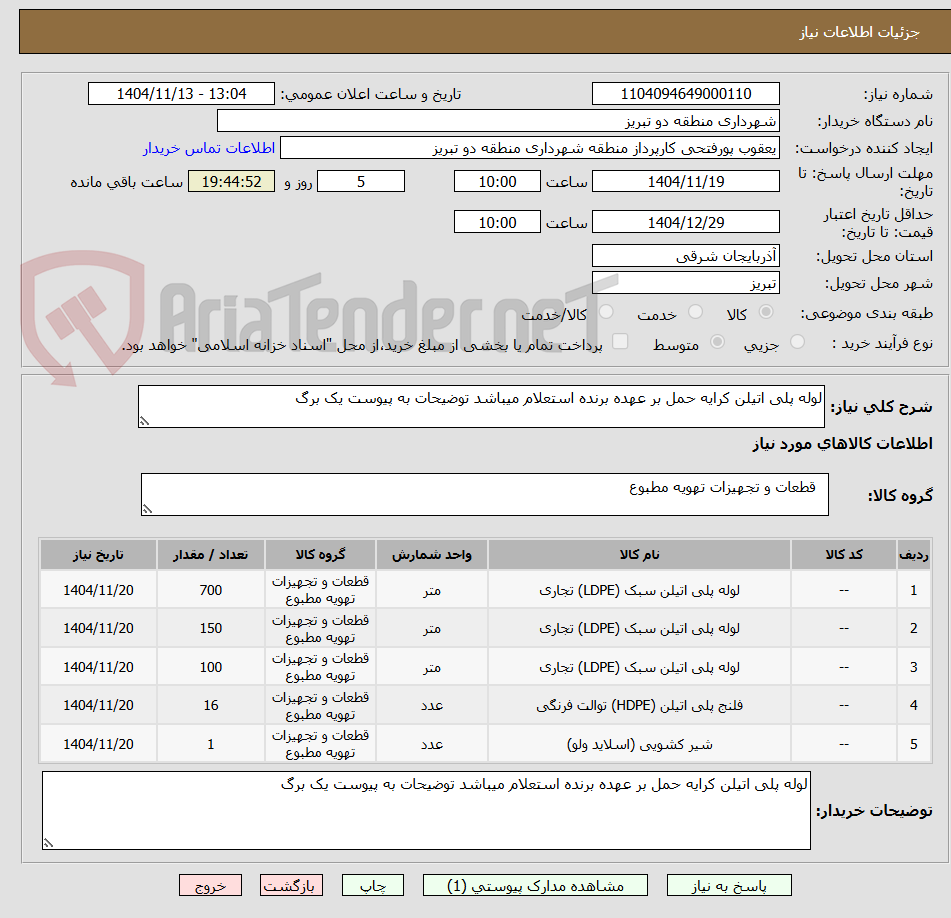Click quantity 150 in row 2
This screenshot has width=951, height=918.
click(210, 628)
